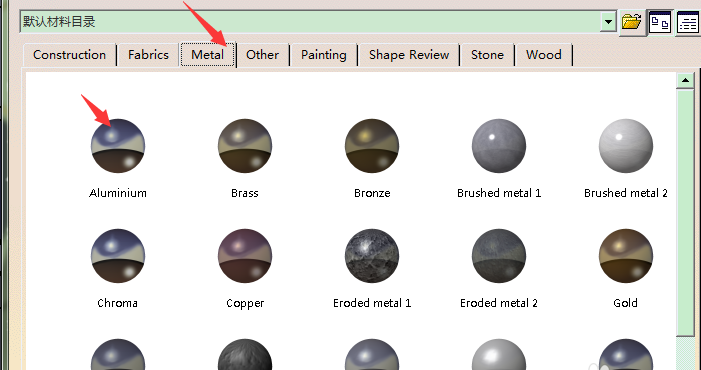Click the Aluminium label text
Screen dimensions: 701x370
[118, 193]
